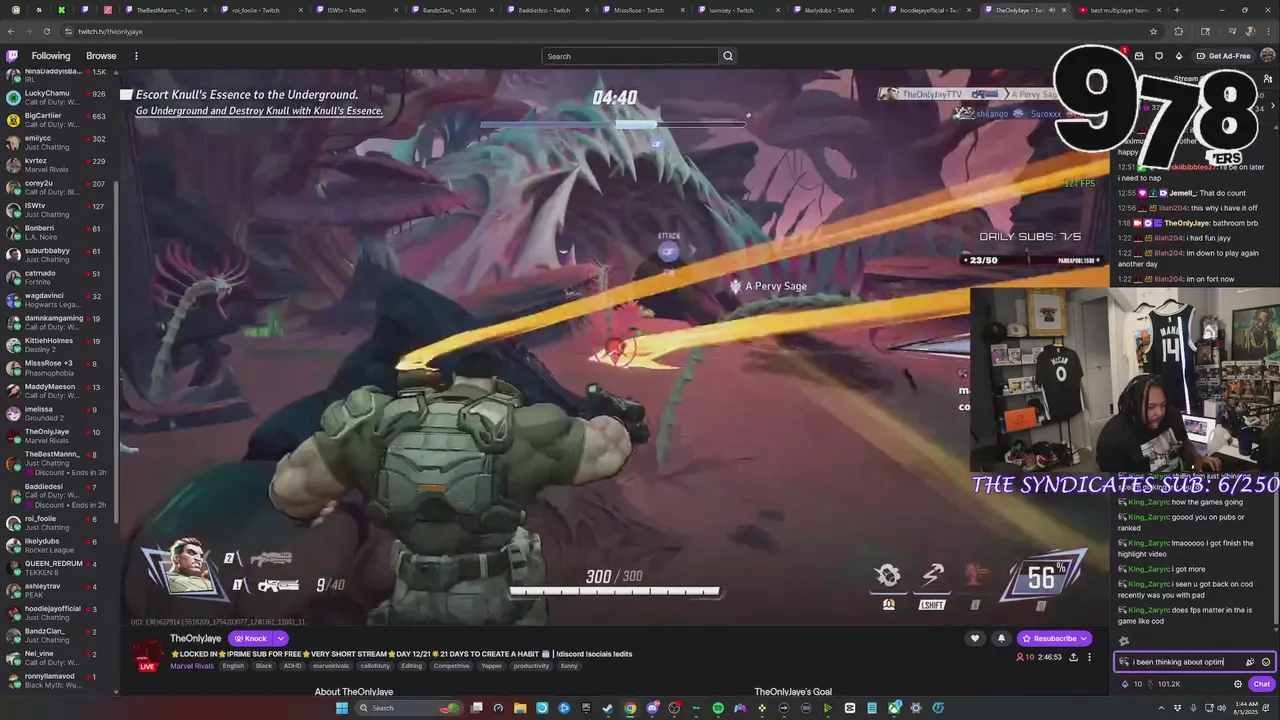Expand the dropdown arrow next to Knock
This screenshot has height=720, width=1280.
(x=281, y=638)
